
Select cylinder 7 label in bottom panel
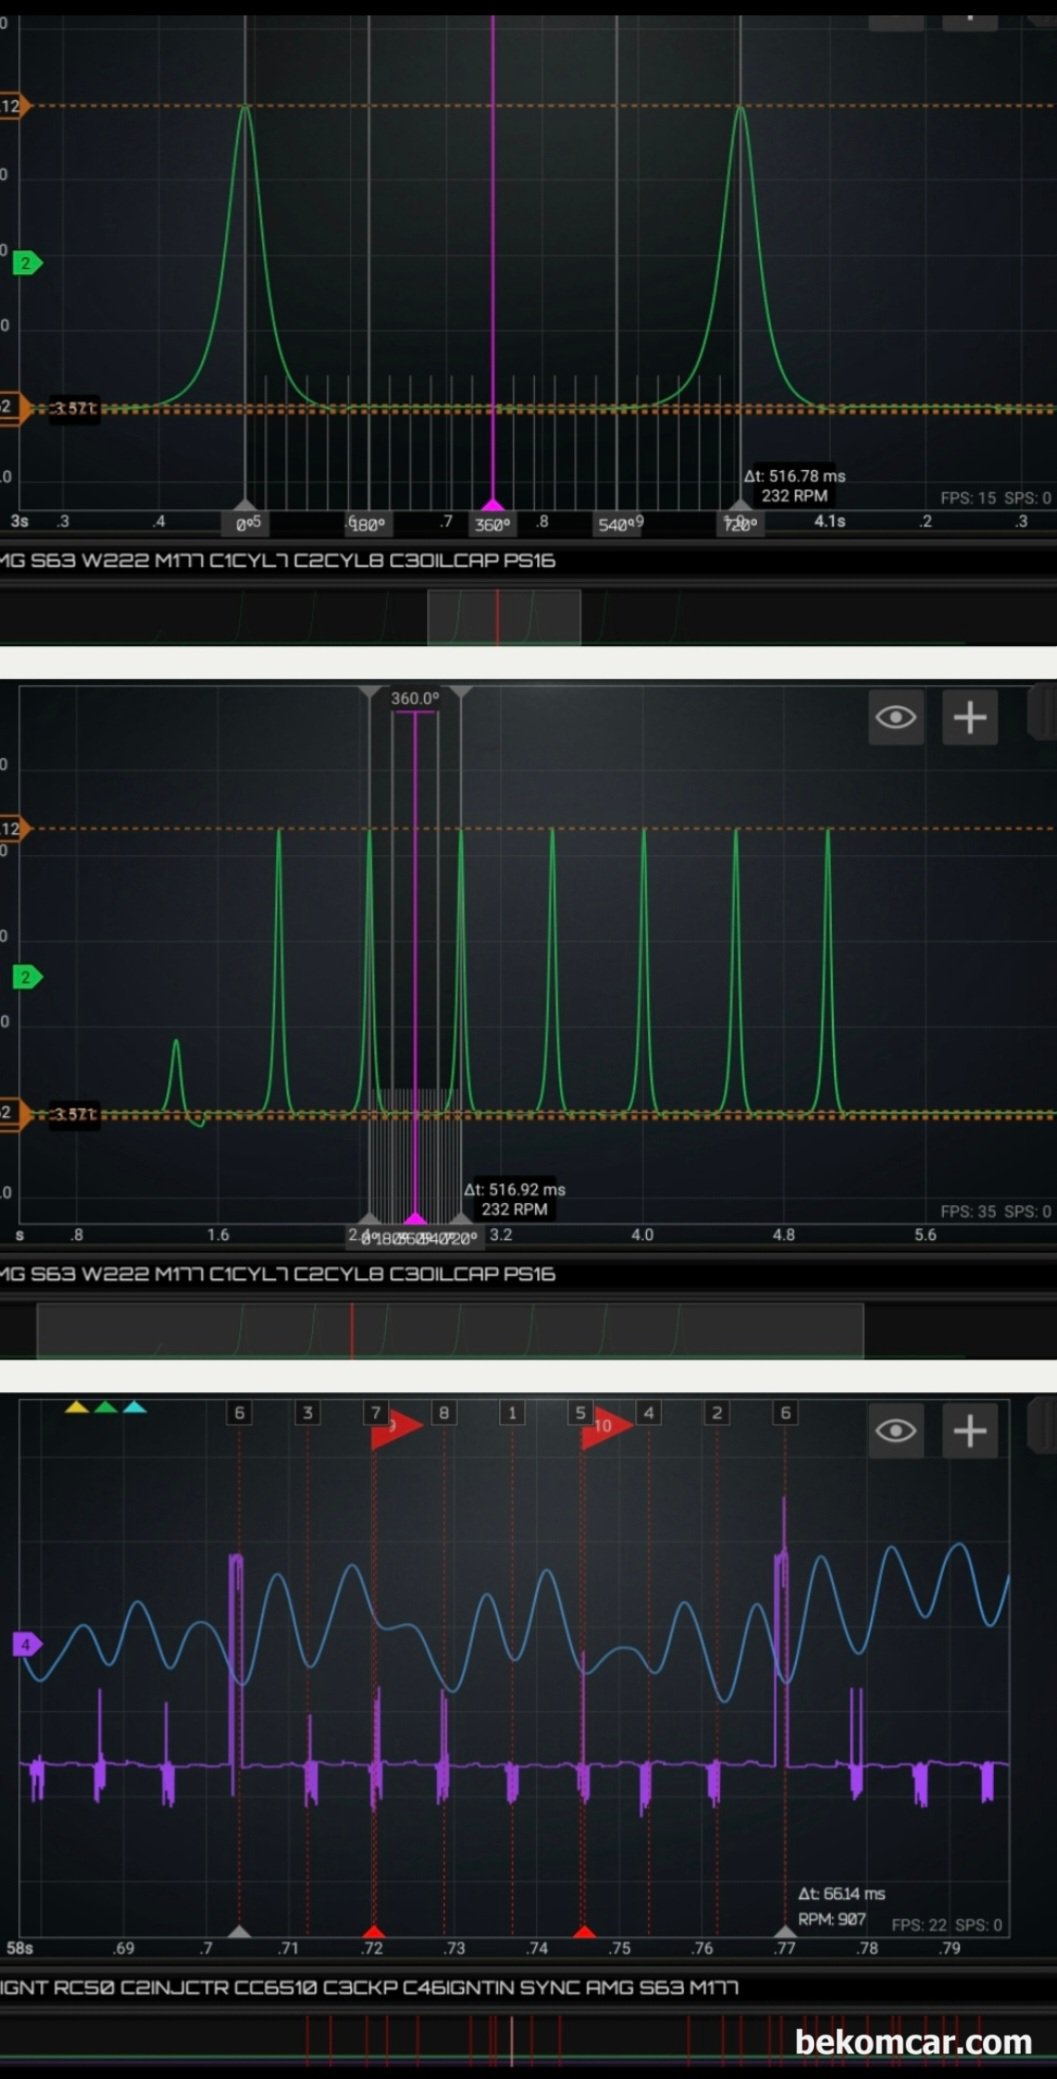tap(376, 1413)
